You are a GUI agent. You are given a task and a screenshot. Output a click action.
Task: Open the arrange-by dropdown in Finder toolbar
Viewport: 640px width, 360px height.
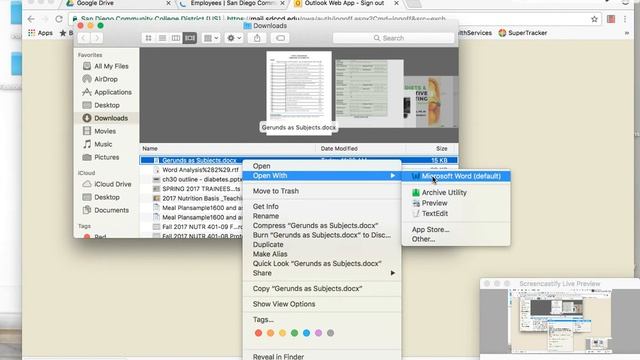(x=211, y=38)
